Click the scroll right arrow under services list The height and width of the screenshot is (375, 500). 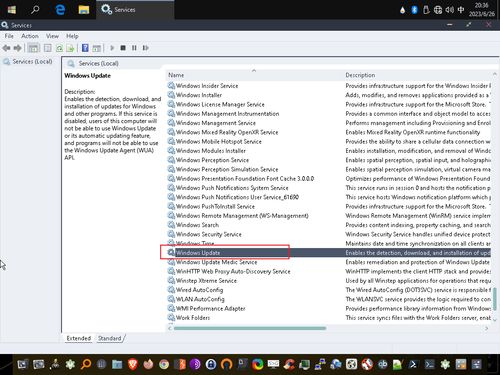(487, 328)
